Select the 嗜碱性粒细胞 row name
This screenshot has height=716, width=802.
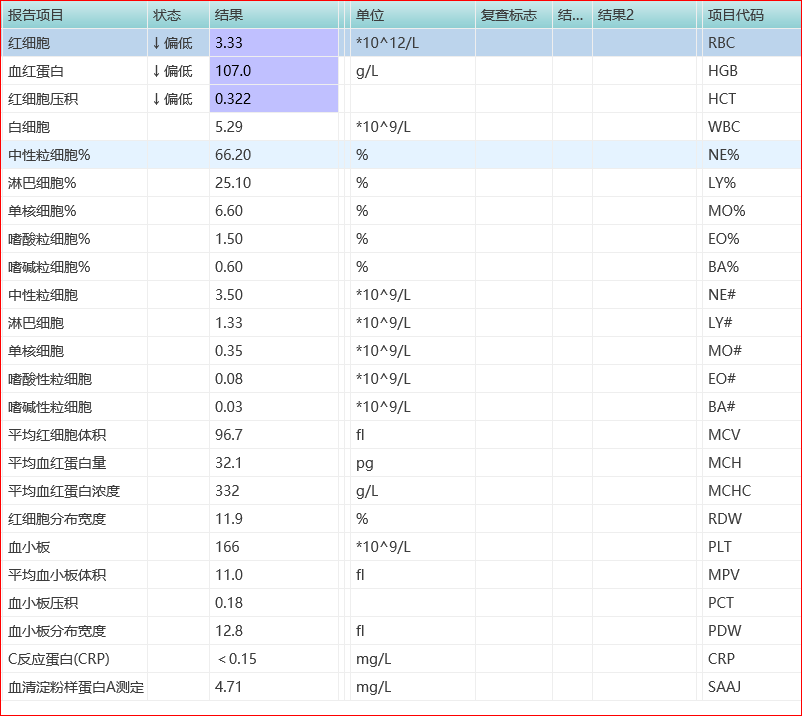pyautogui.click(x=50, y=407)
